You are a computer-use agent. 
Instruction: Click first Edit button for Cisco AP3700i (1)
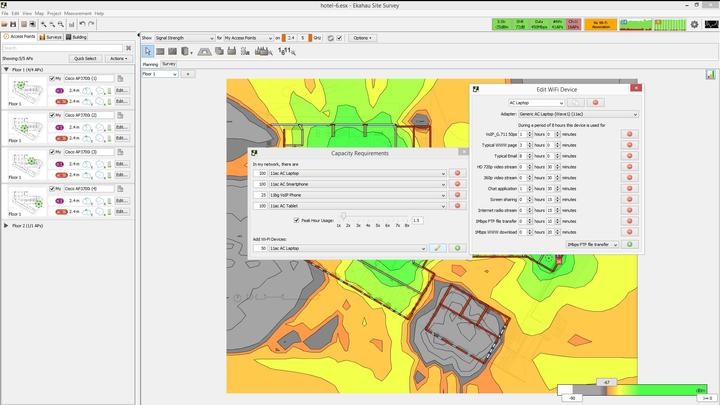coord(121,90)
